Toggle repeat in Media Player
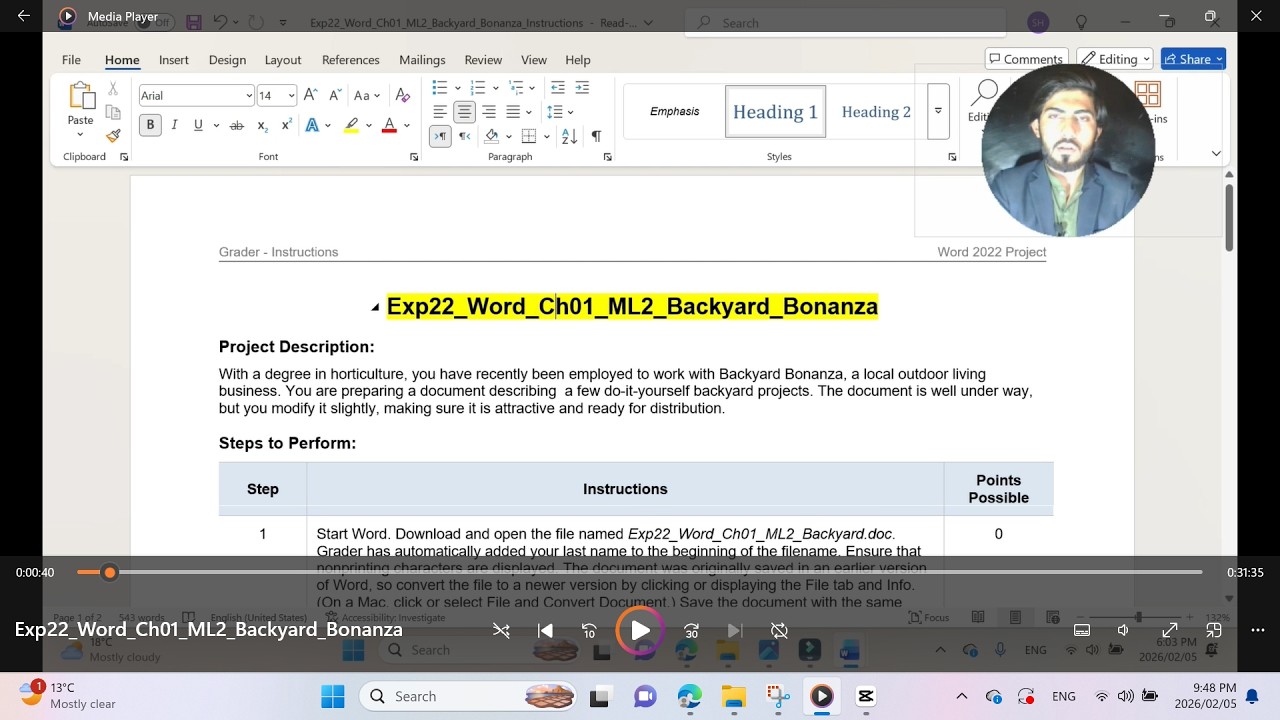Viewport: 1280px width, 720px height. click(x=779, y=630)
